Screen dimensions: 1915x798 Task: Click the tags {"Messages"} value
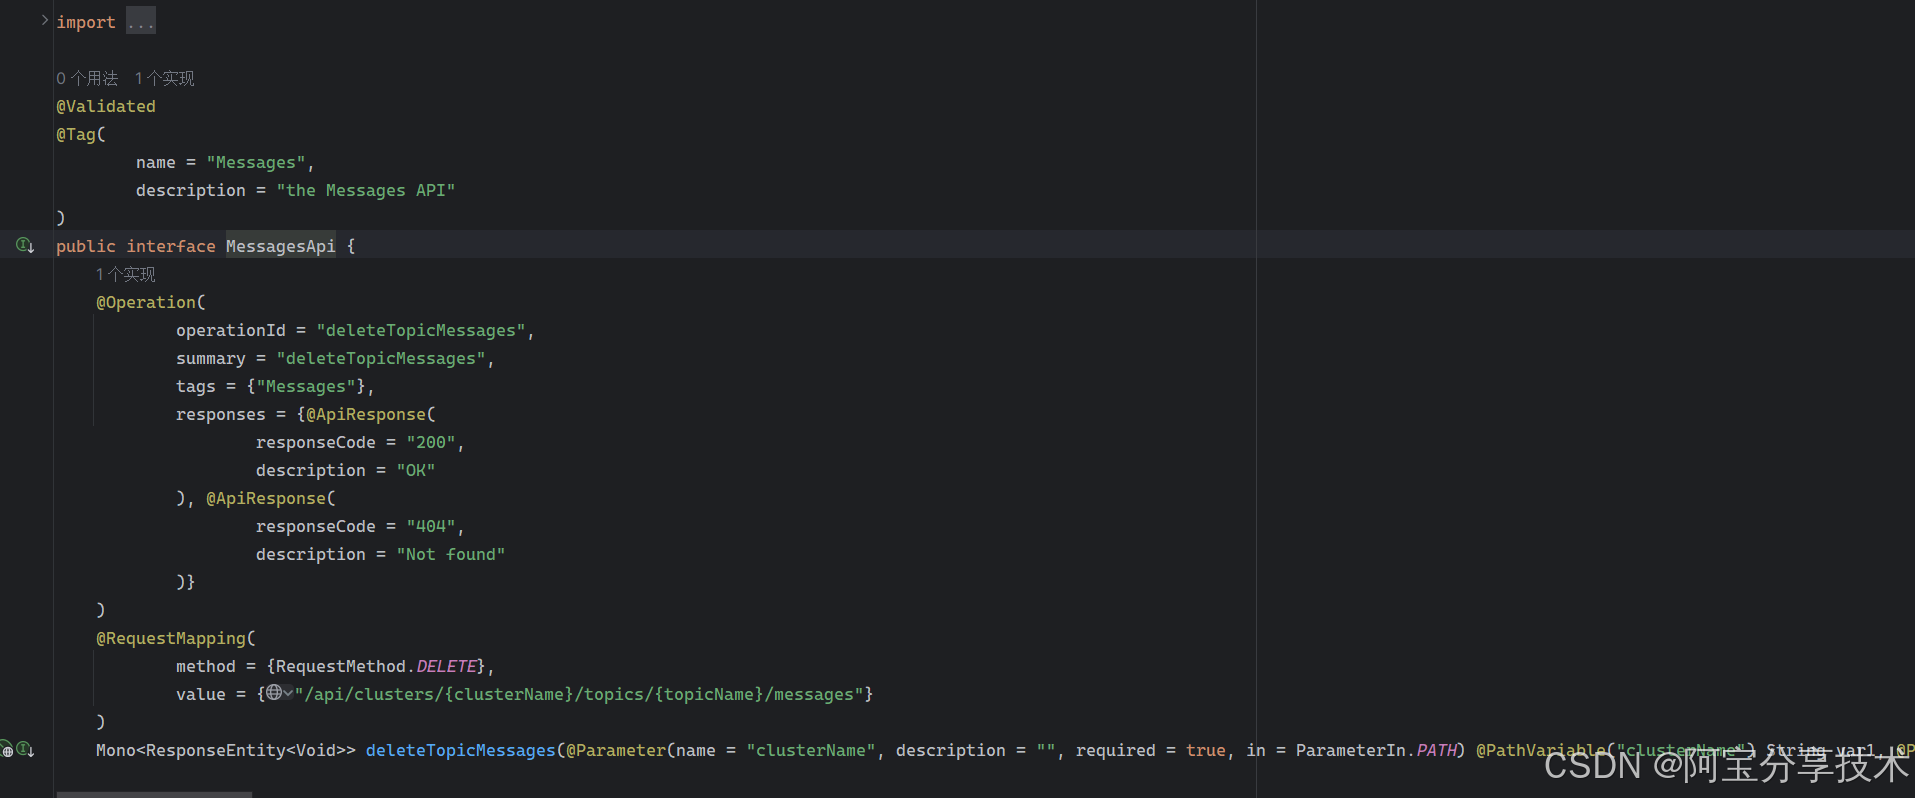point(306,386)
